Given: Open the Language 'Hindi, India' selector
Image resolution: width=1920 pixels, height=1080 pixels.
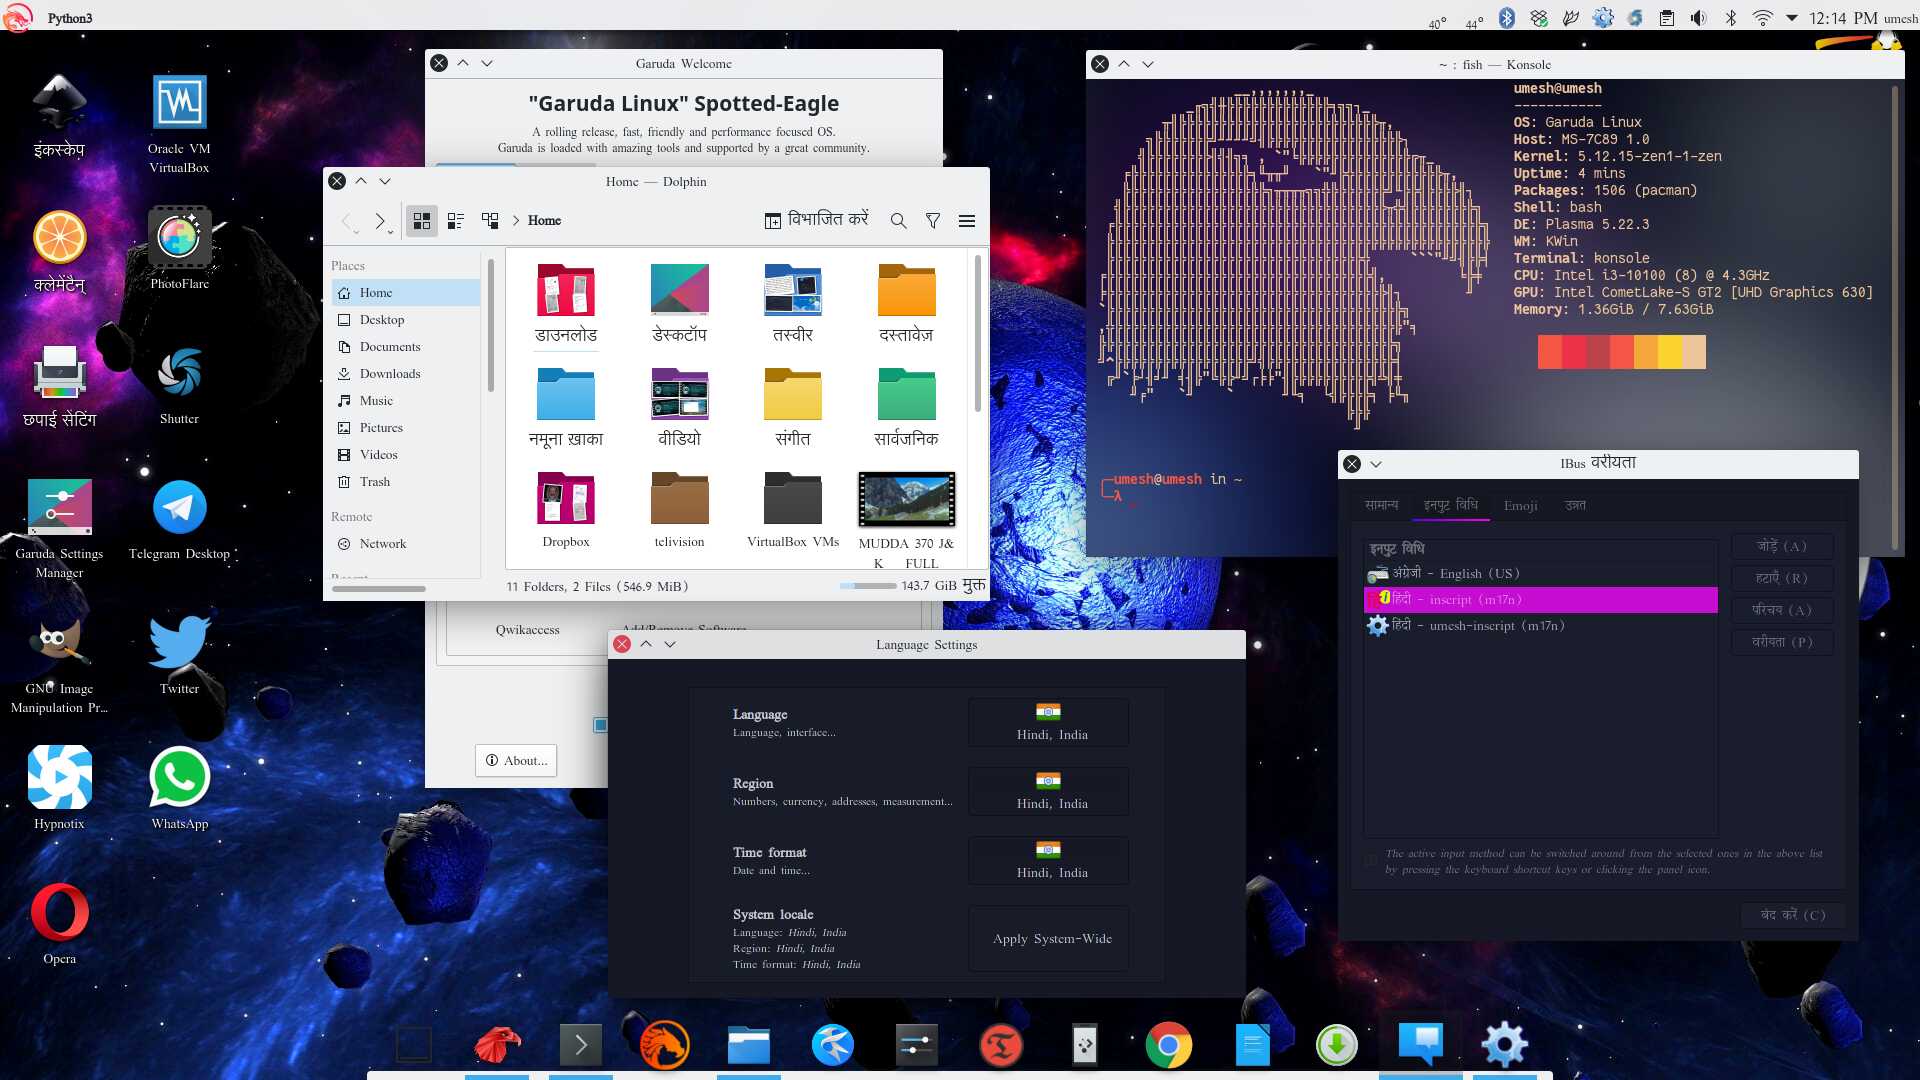Looking at the screenshot, I should 1048,722.
